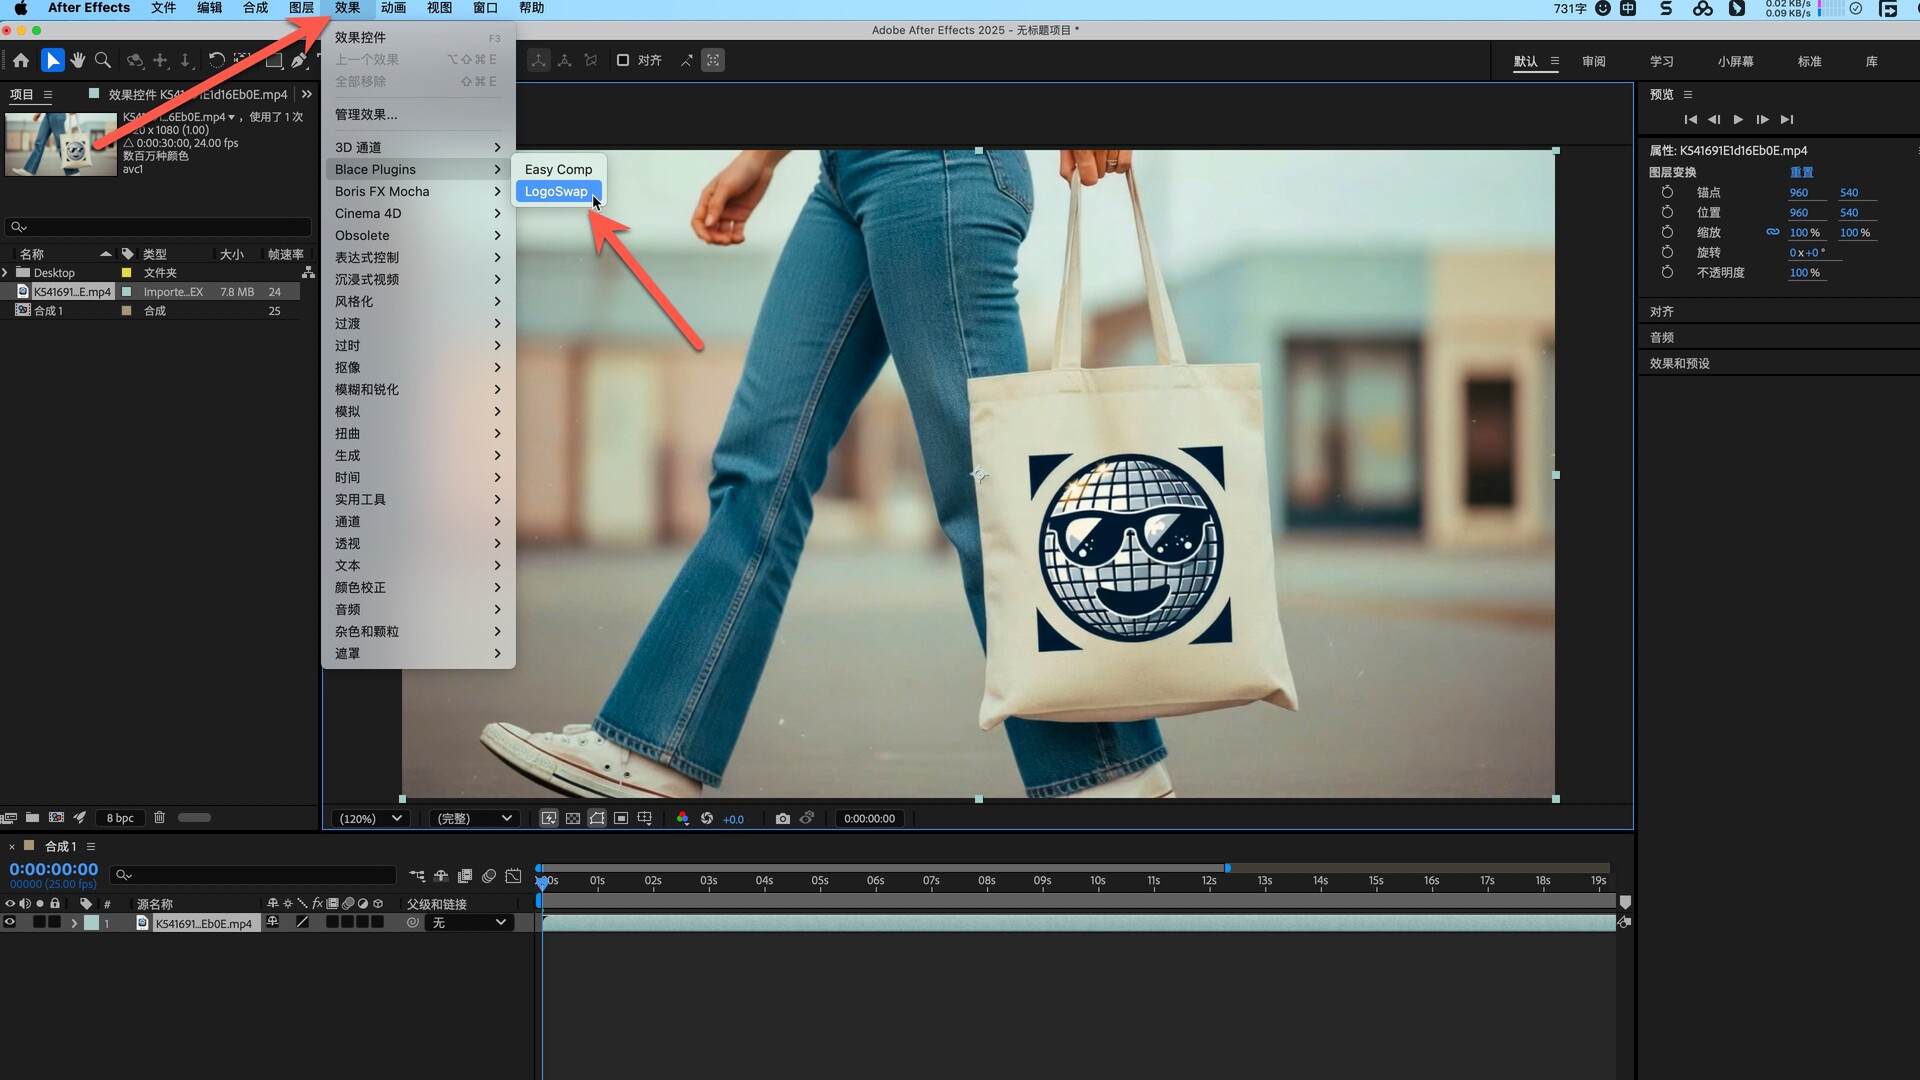This screenshot has width=1920, height=1080.
Task: Click the Home icon in the toolbar
Action: coord(21,61)
